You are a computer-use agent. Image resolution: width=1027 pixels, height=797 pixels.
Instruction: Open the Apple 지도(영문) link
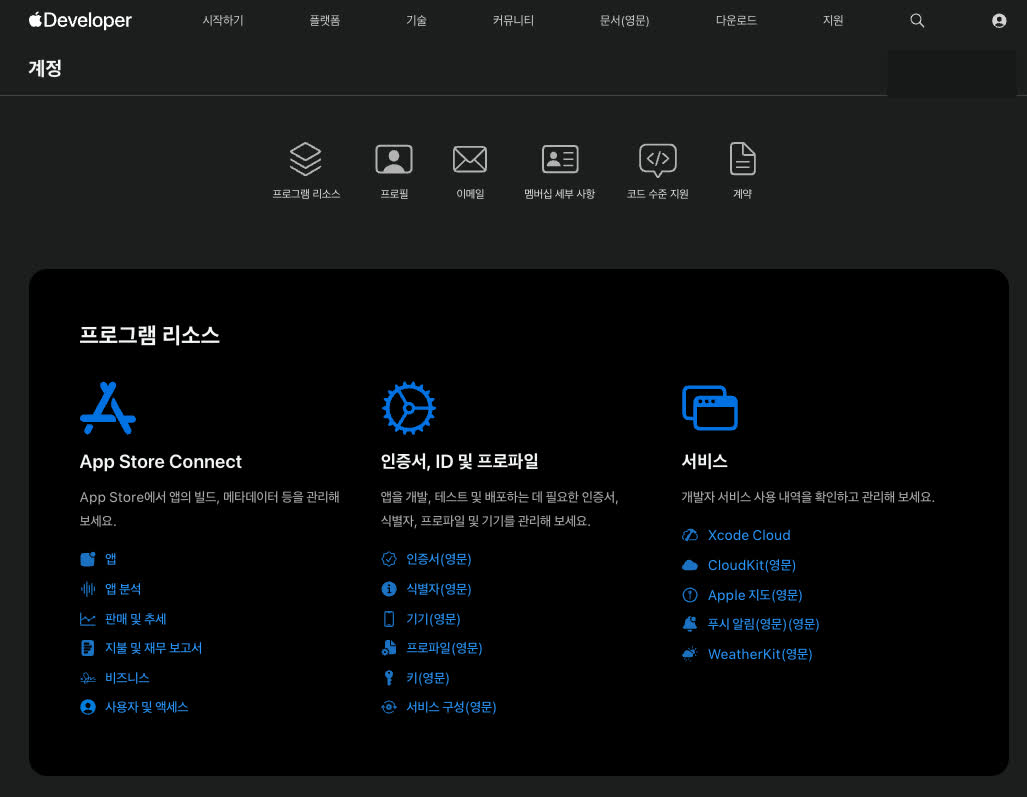click(755, 595)
